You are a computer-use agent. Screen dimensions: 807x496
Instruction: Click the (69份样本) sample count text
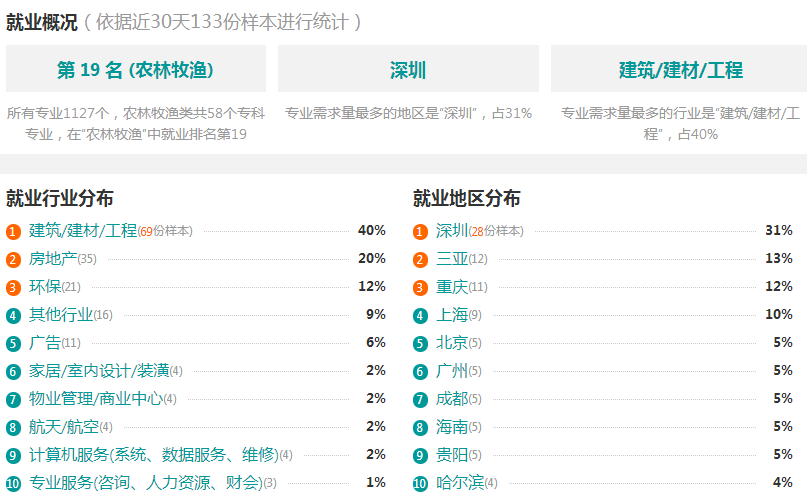(165, 232)
